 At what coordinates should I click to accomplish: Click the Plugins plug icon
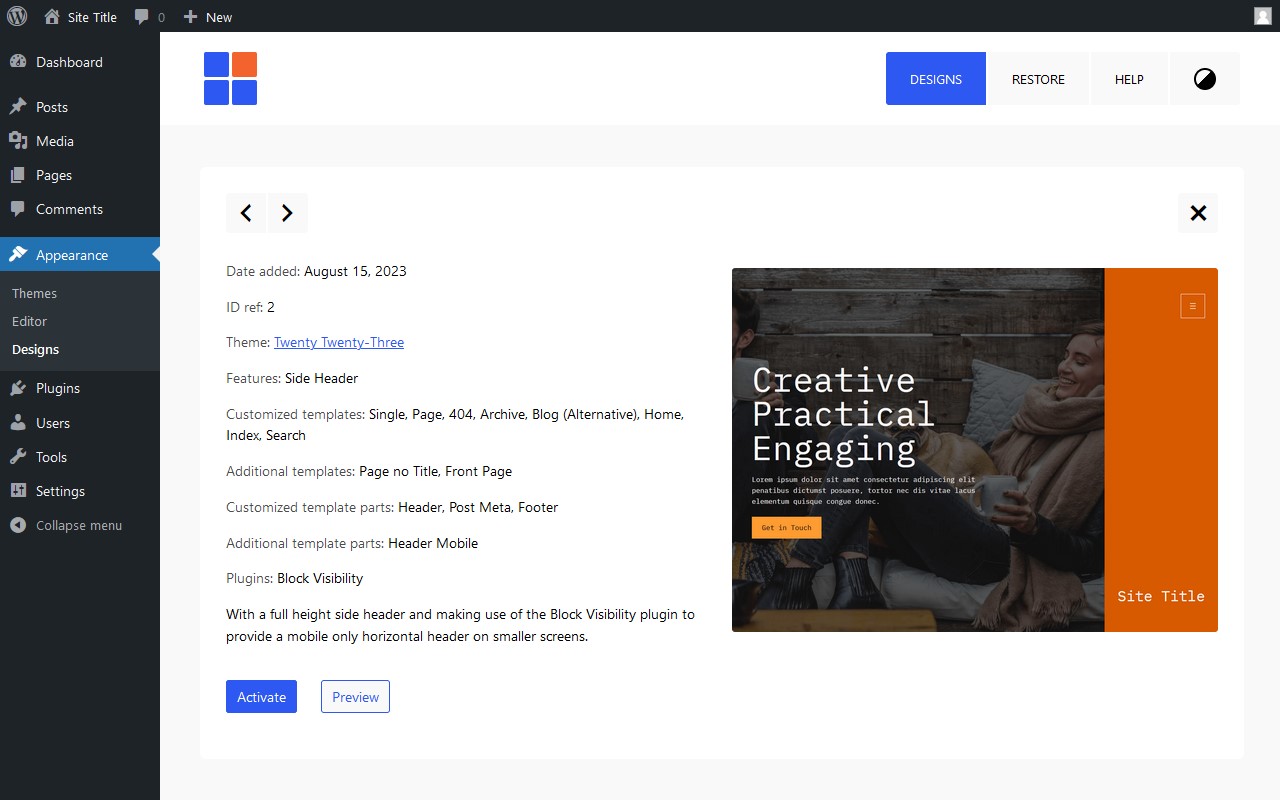coord(18,388)
